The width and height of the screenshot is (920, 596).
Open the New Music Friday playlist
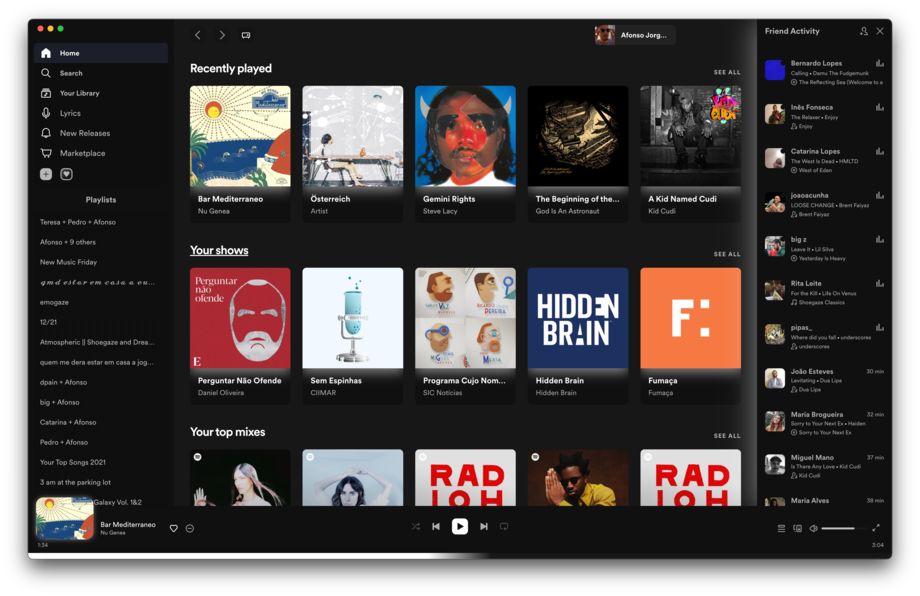[x=68, y=262]
